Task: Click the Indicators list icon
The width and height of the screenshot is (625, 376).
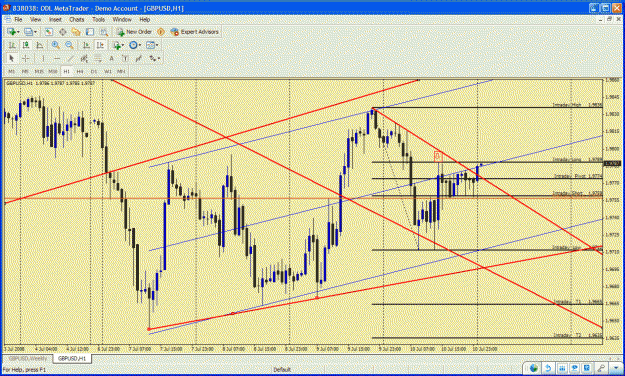Action: [x=116, y=45]
